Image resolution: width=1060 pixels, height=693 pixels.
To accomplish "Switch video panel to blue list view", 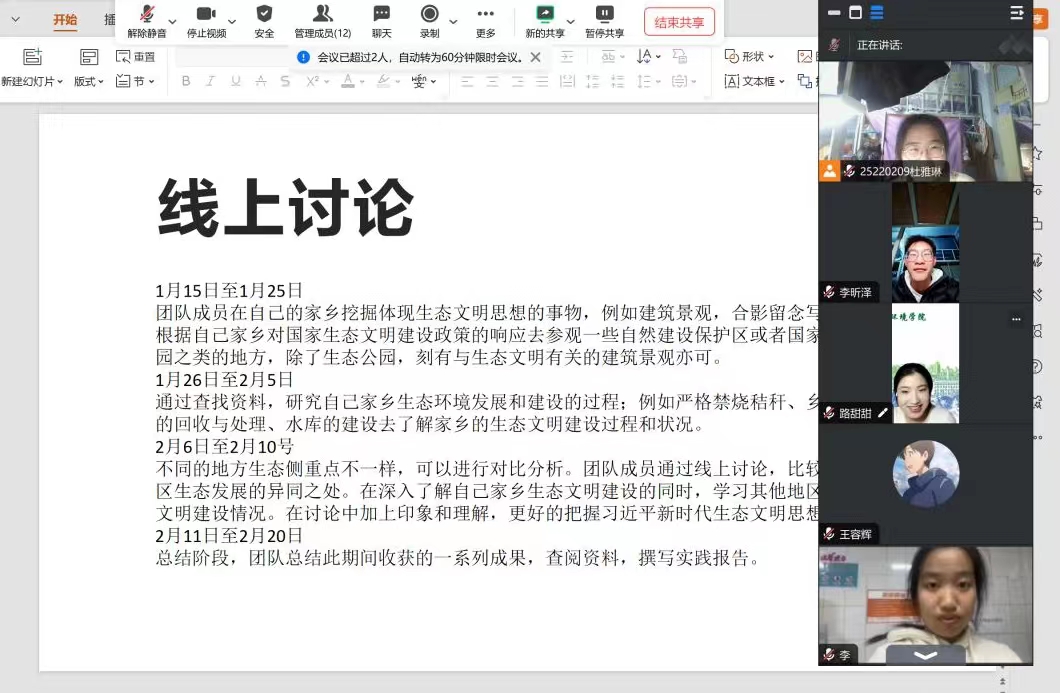I will (877, 13).
